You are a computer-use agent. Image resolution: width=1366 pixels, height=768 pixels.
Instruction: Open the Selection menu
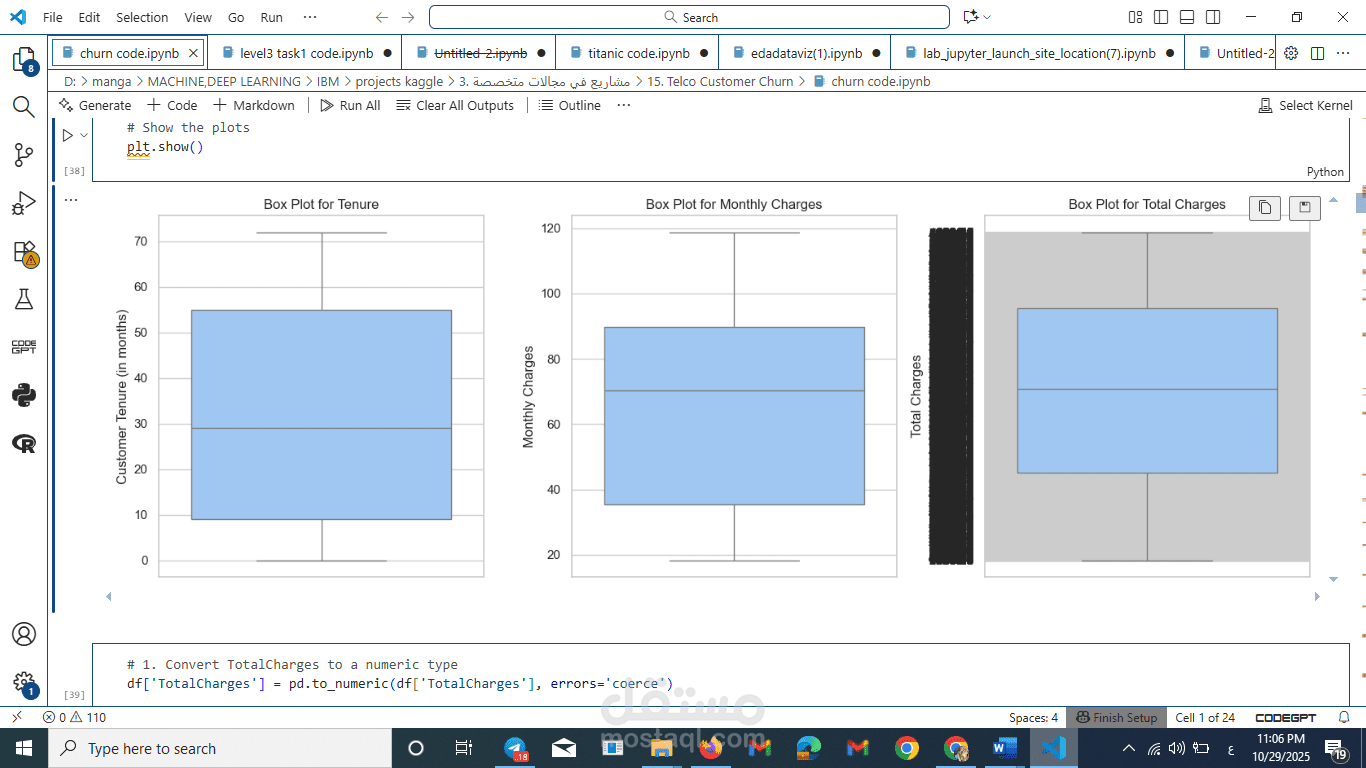point(142,17)
